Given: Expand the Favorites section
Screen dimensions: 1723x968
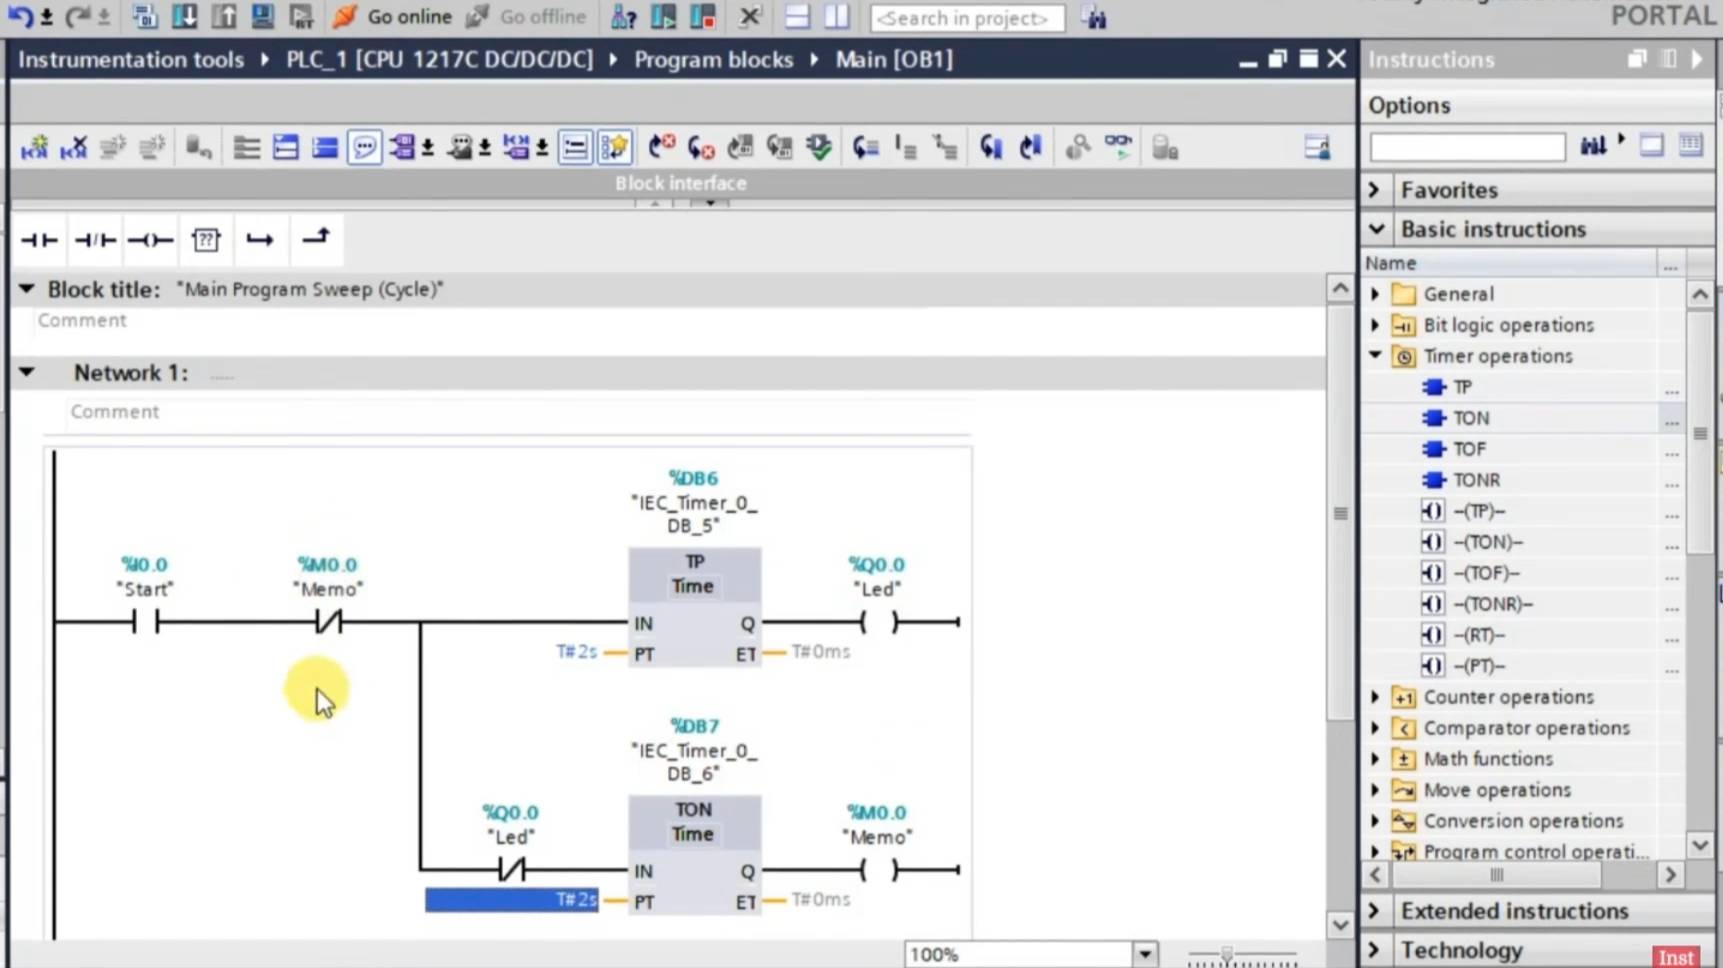Looking at the screenshot, I should (x=1374, y=190).
